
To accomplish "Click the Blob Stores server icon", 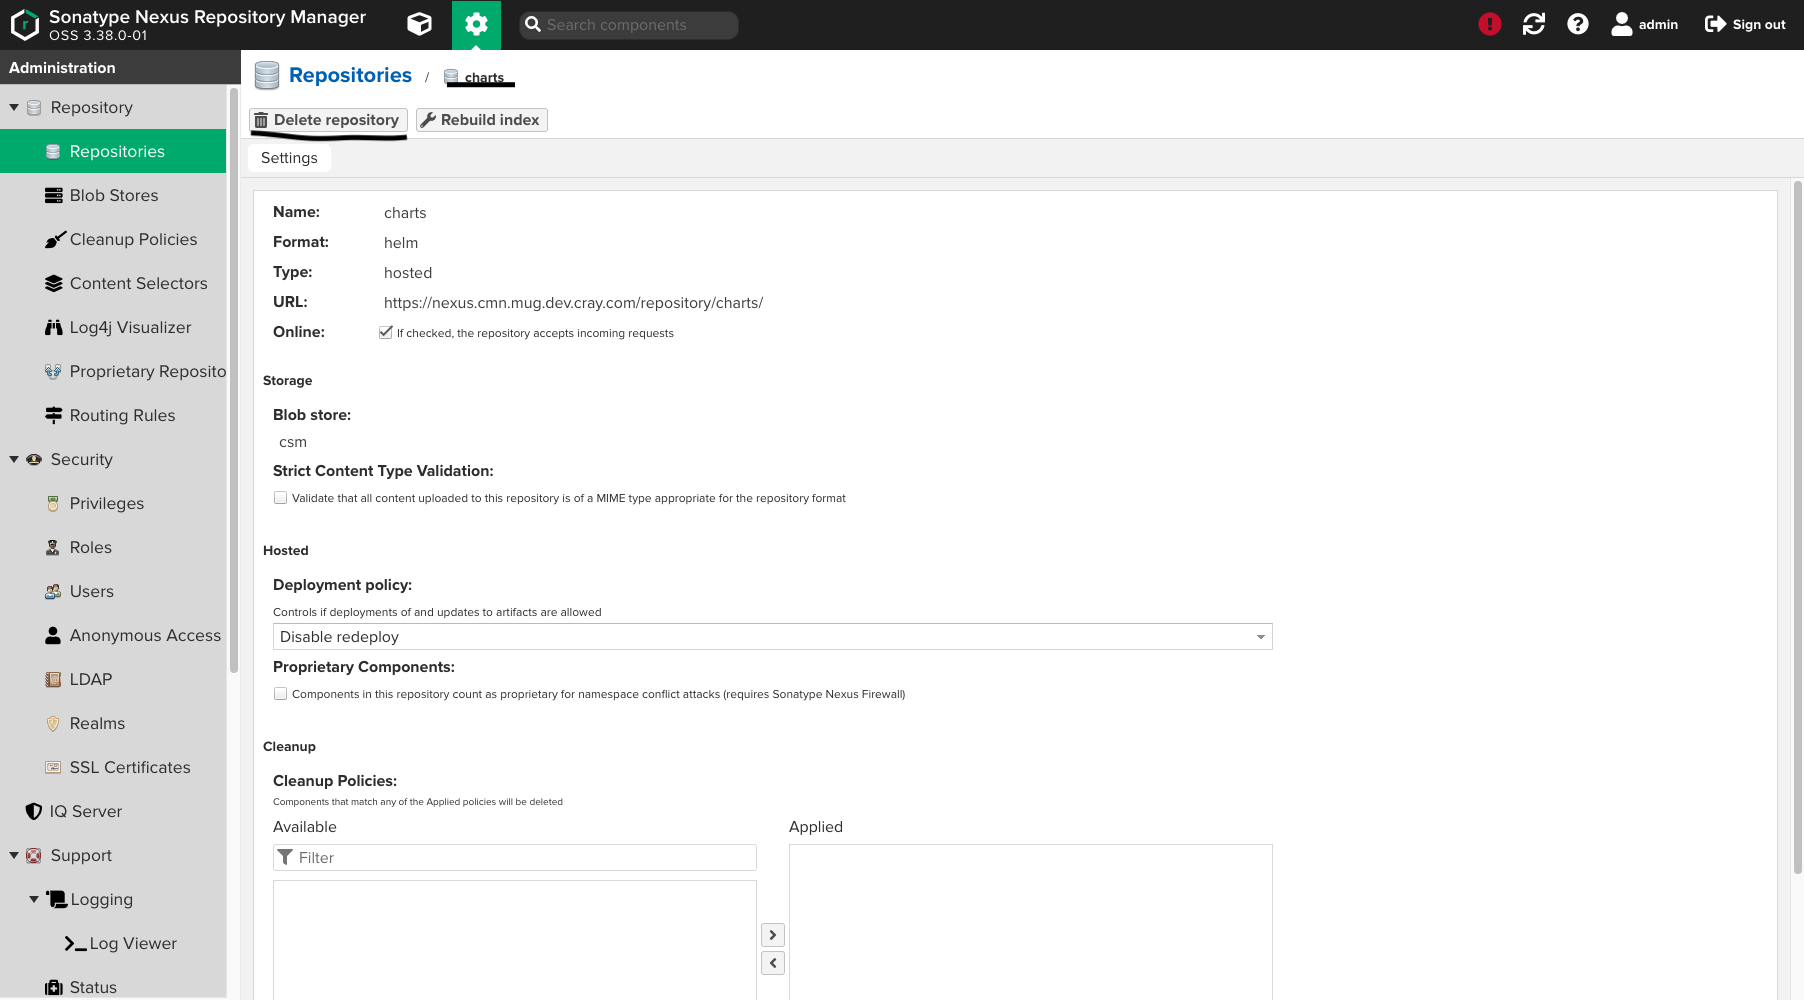I will (x=53, y=195).
